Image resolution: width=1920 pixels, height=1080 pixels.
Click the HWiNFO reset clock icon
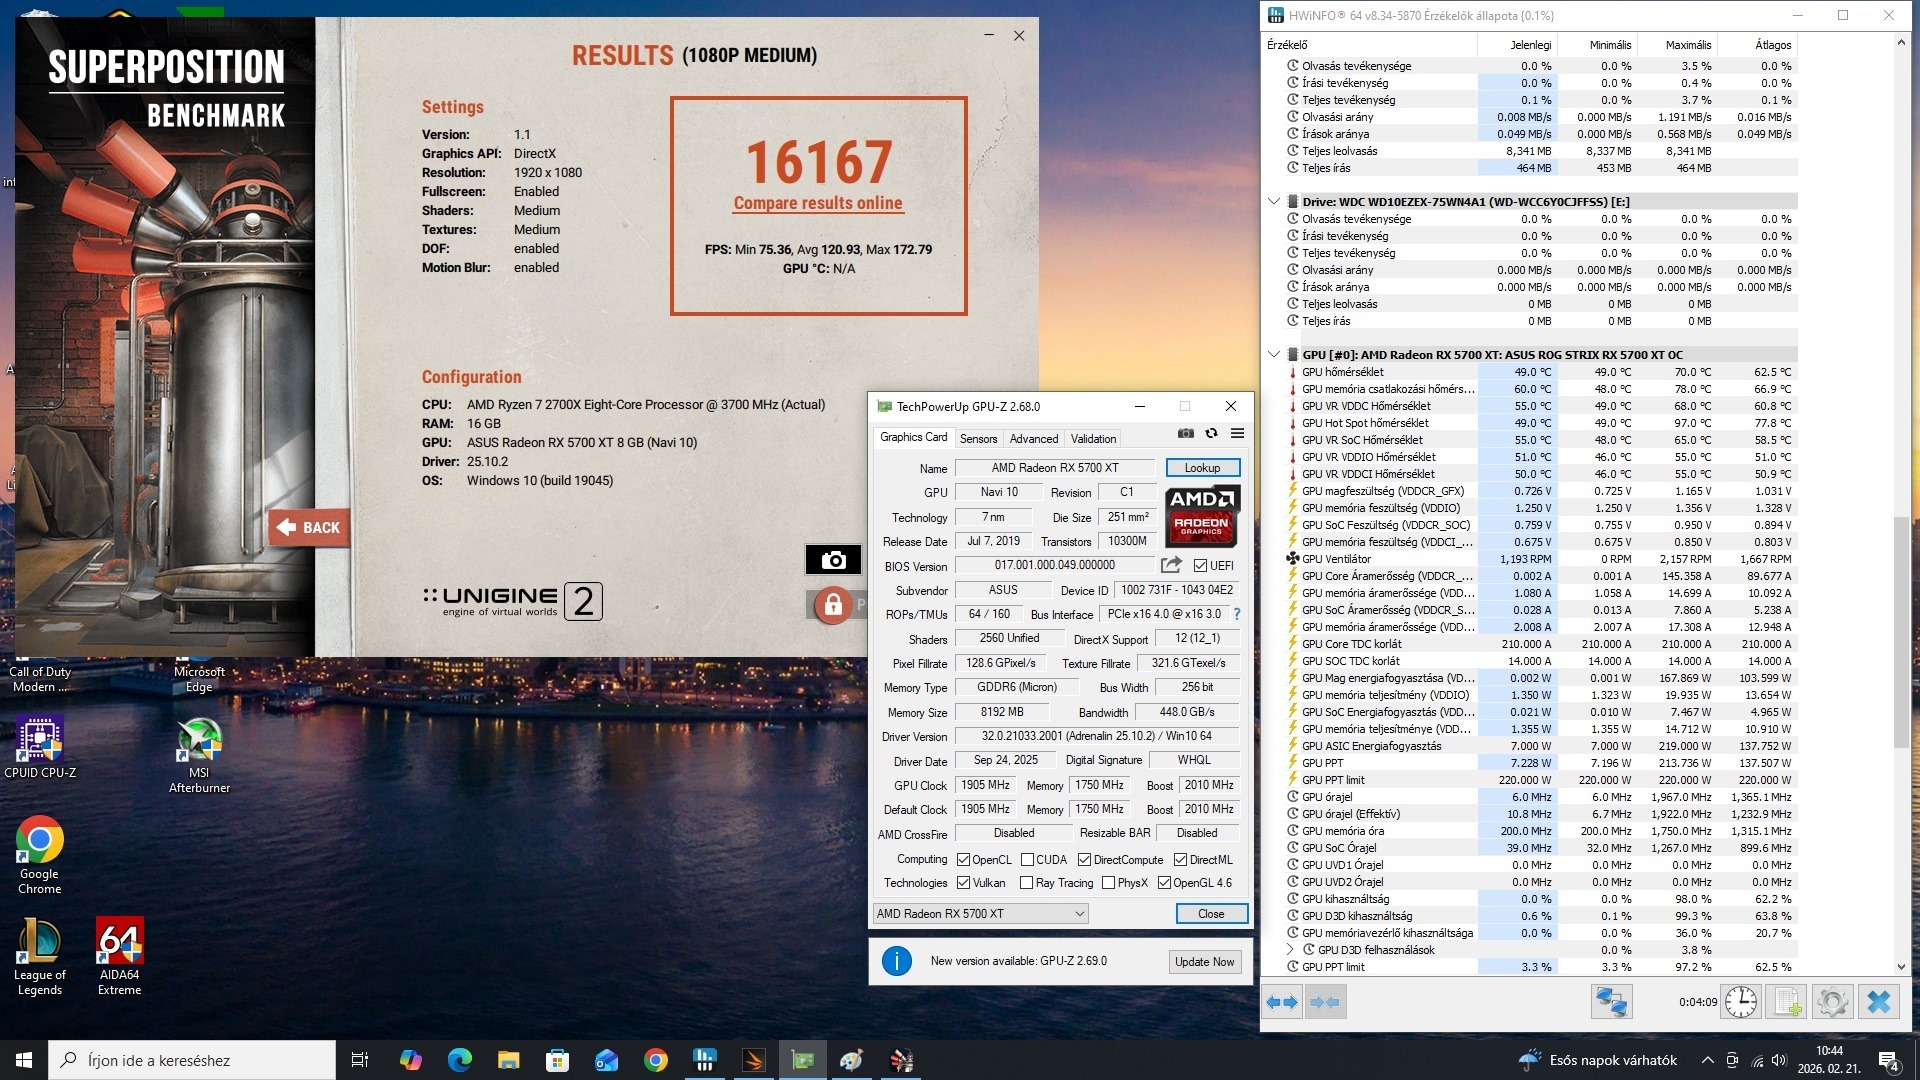click(x=1740, y=1001)
